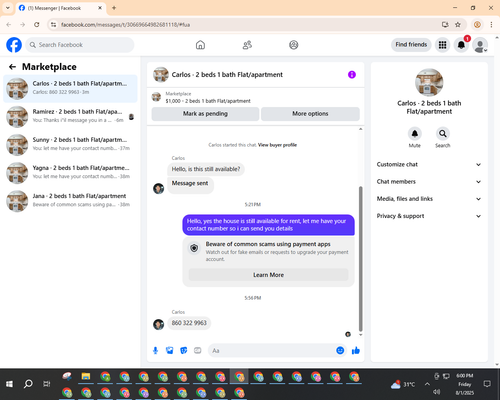
Task: Click the page reload button
Action: (37, 25)
